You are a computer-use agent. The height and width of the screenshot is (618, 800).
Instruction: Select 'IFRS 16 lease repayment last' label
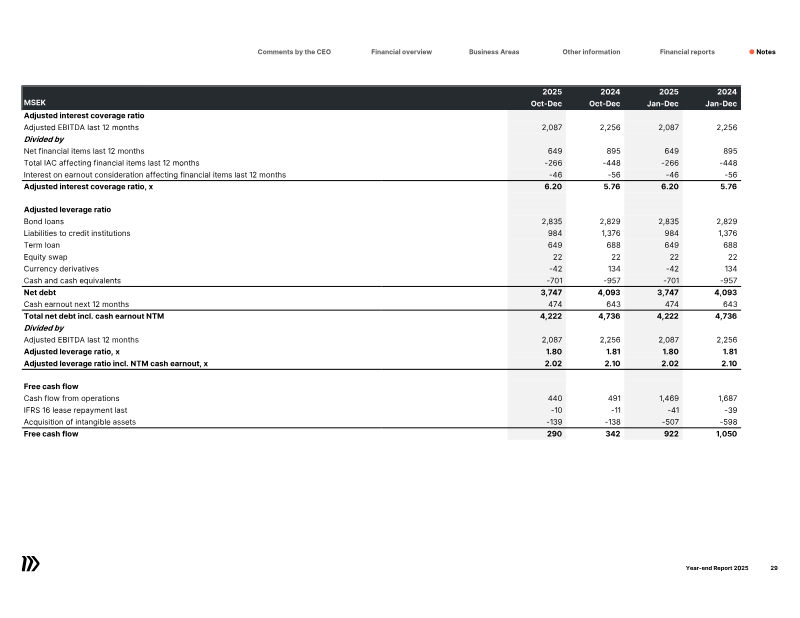click(75, 410)
